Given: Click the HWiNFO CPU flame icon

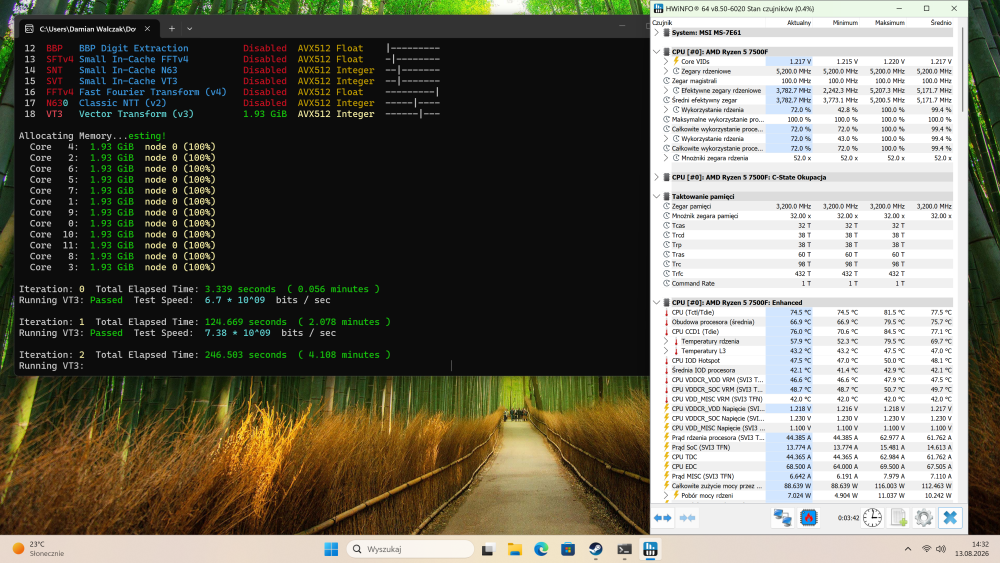Looking at the screenshot, I should (x=809, y=518).
